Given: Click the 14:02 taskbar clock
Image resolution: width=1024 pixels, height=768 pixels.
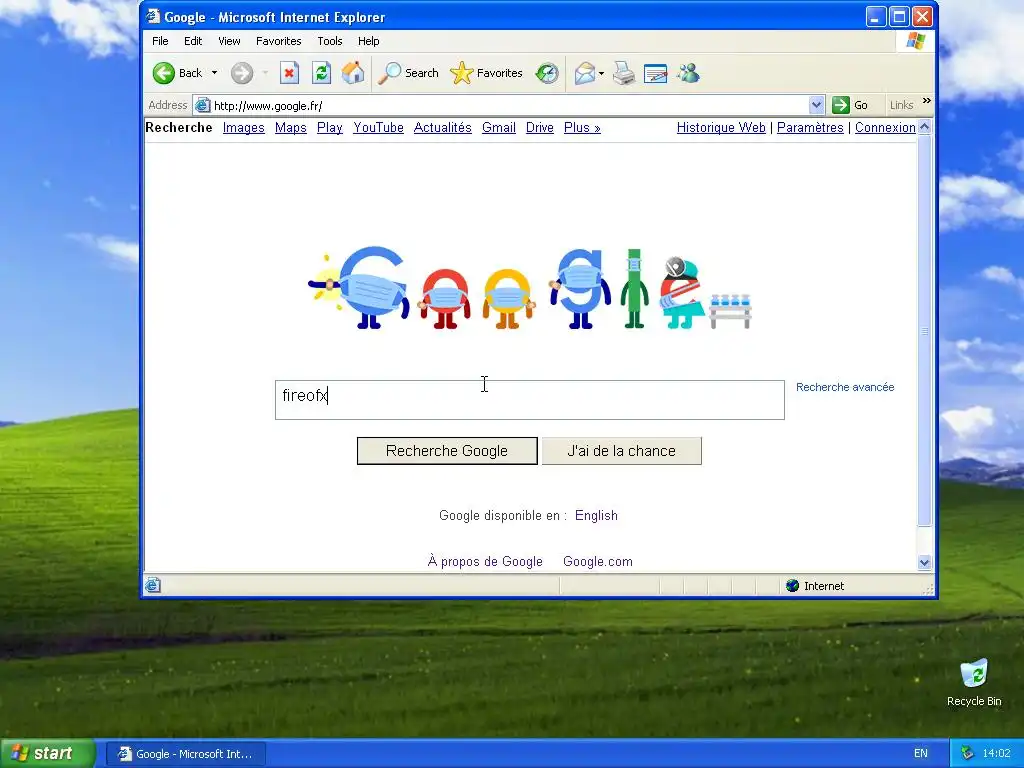Looking at the screenshot, I should click(996, 754).
